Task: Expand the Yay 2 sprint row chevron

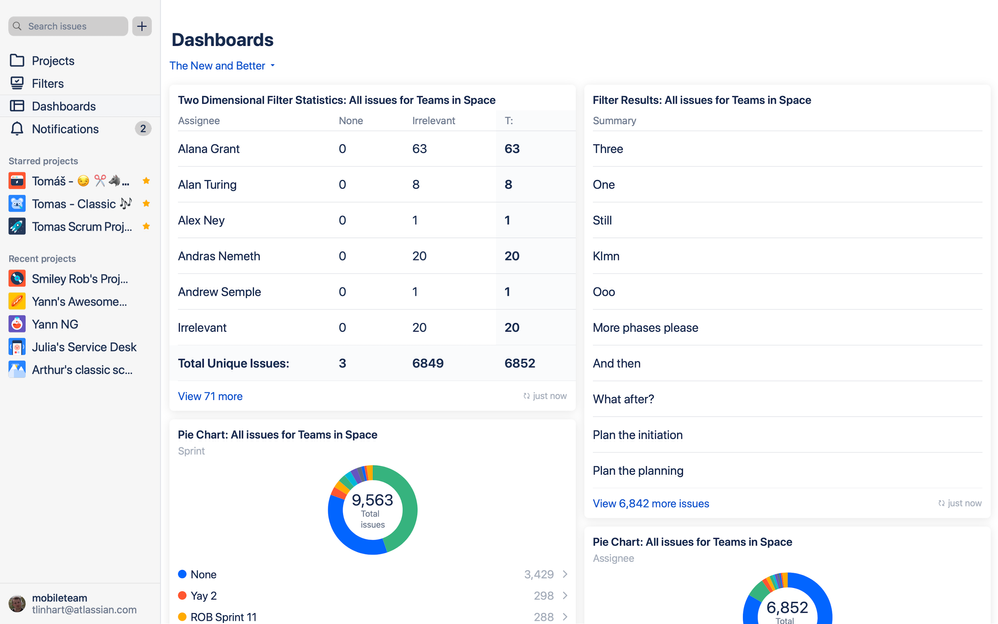Action: (x=565, y=596)
